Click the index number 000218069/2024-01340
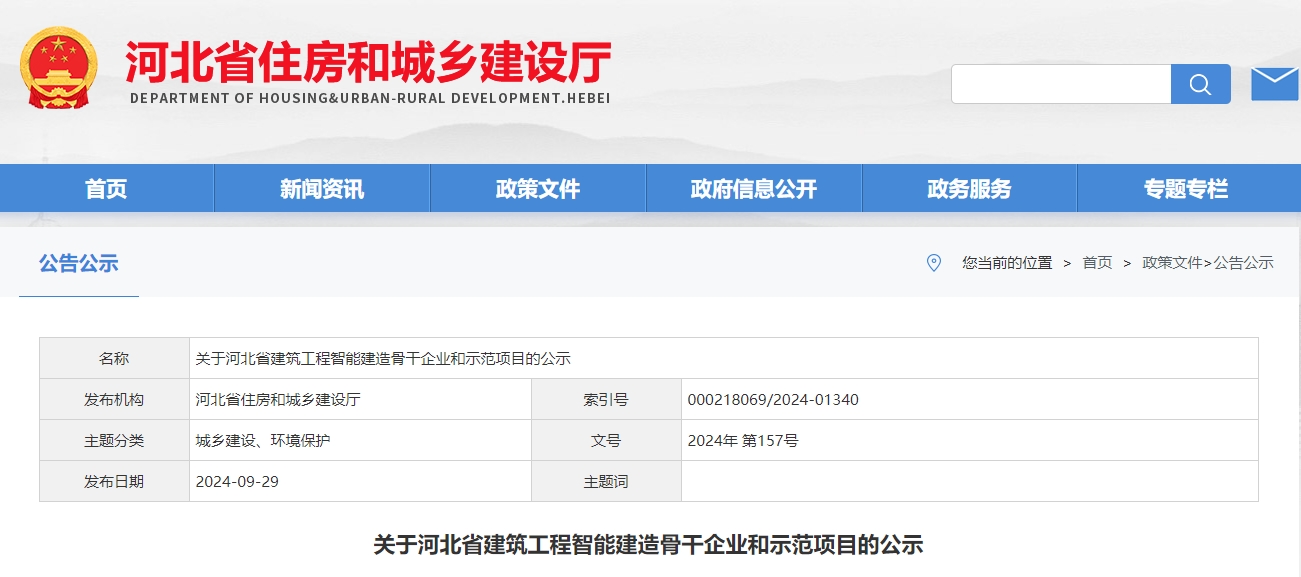Screen dimensions: 1301x577 point(773,399)
